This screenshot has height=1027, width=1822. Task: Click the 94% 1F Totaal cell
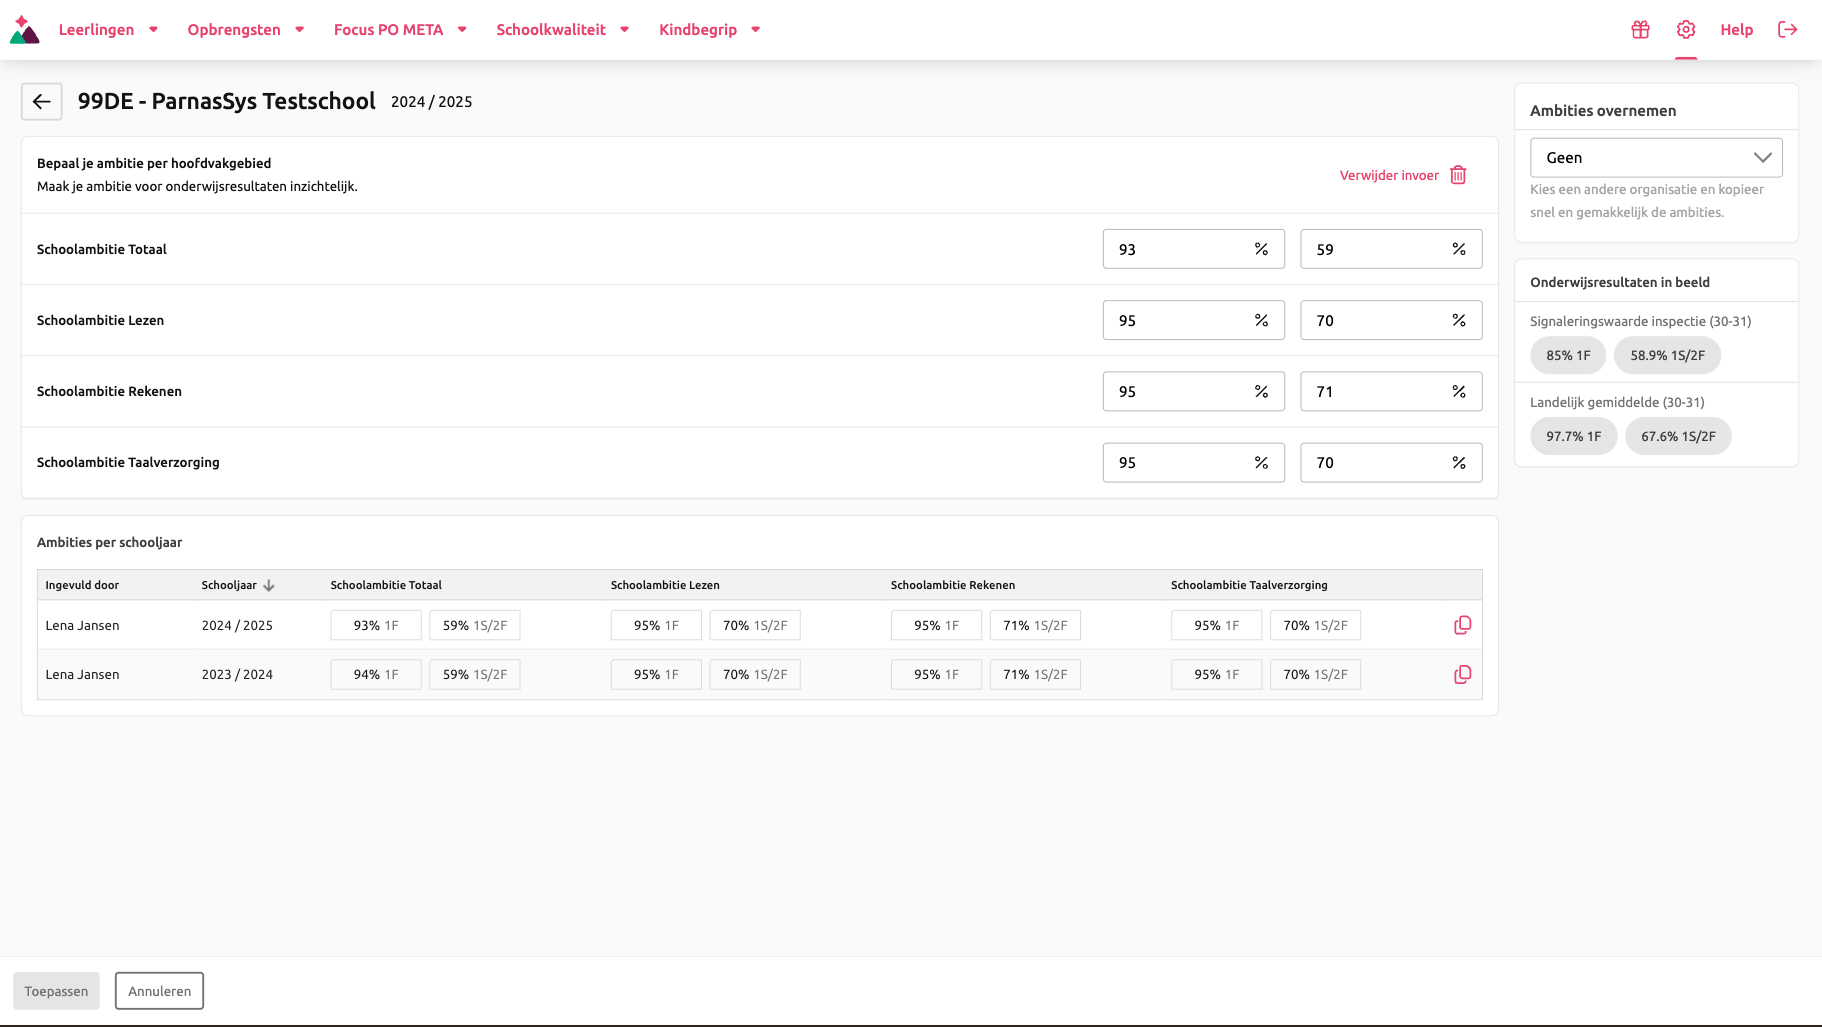(x=376, y=674)
